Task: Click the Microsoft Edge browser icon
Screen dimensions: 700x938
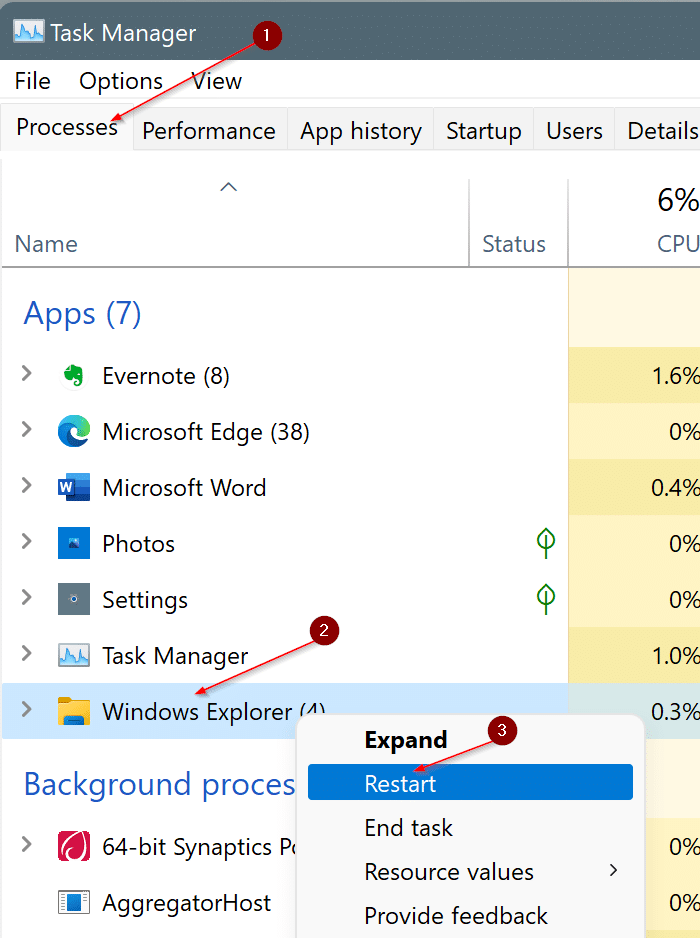Action: [74, 432]
